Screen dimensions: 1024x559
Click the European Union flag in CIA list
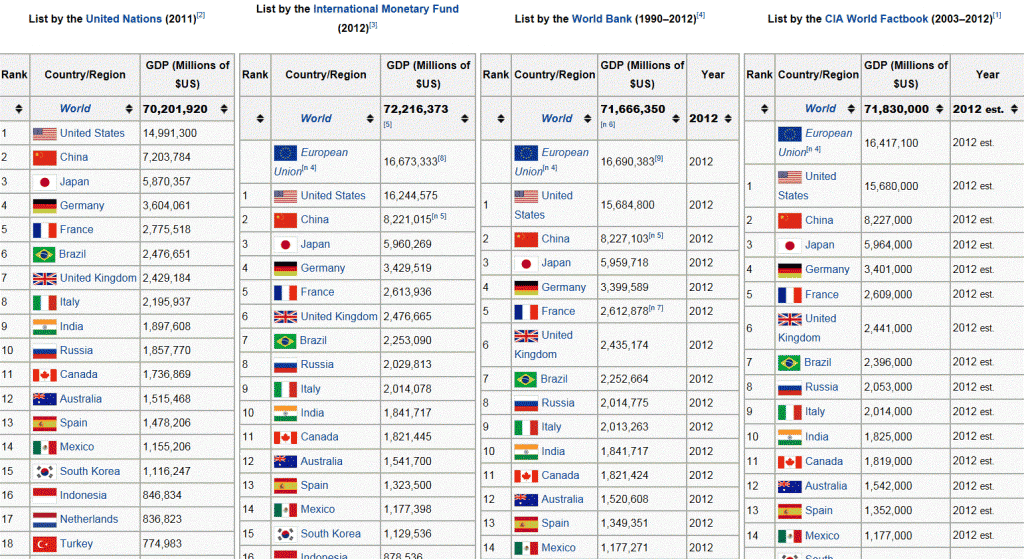click(790, 134)
